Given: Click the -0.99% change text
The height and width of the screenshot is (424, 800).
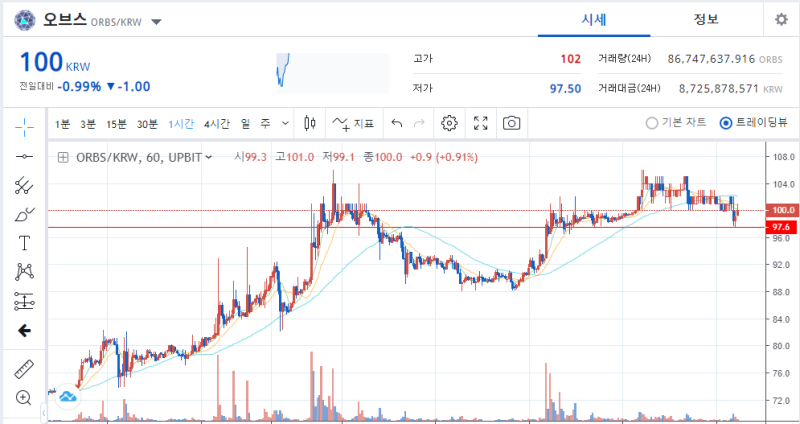Looking at the screenshot, I should click(79, 87).
